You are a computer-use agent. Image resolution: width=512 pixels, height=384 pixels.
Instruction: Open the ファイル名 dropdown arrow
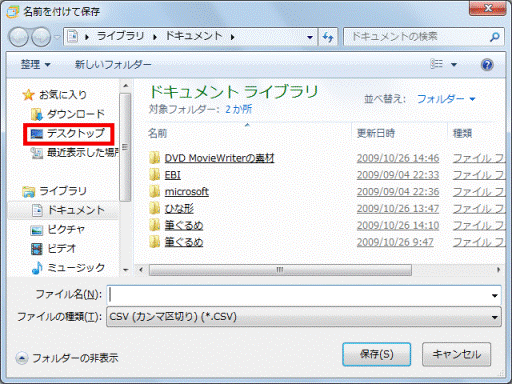click(495, 295)
